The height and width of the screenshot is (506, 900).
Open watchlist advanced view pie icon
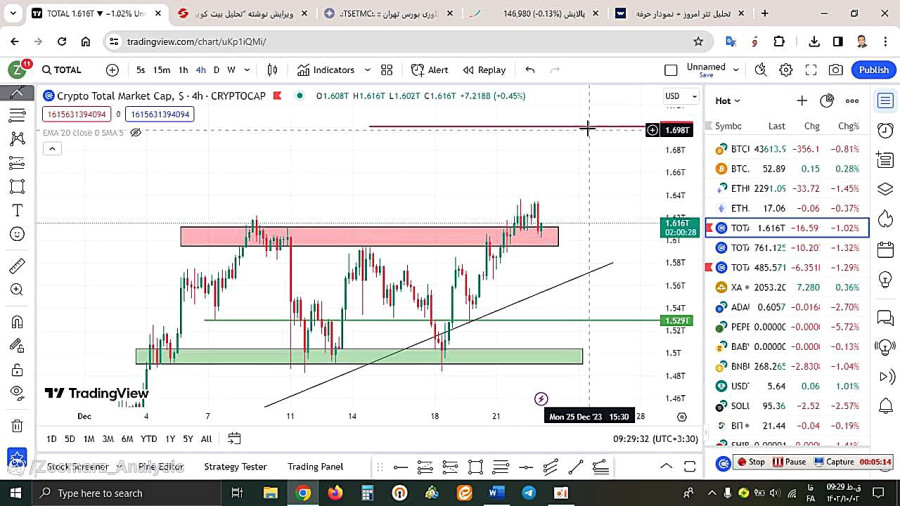click(x=827, y=101)
